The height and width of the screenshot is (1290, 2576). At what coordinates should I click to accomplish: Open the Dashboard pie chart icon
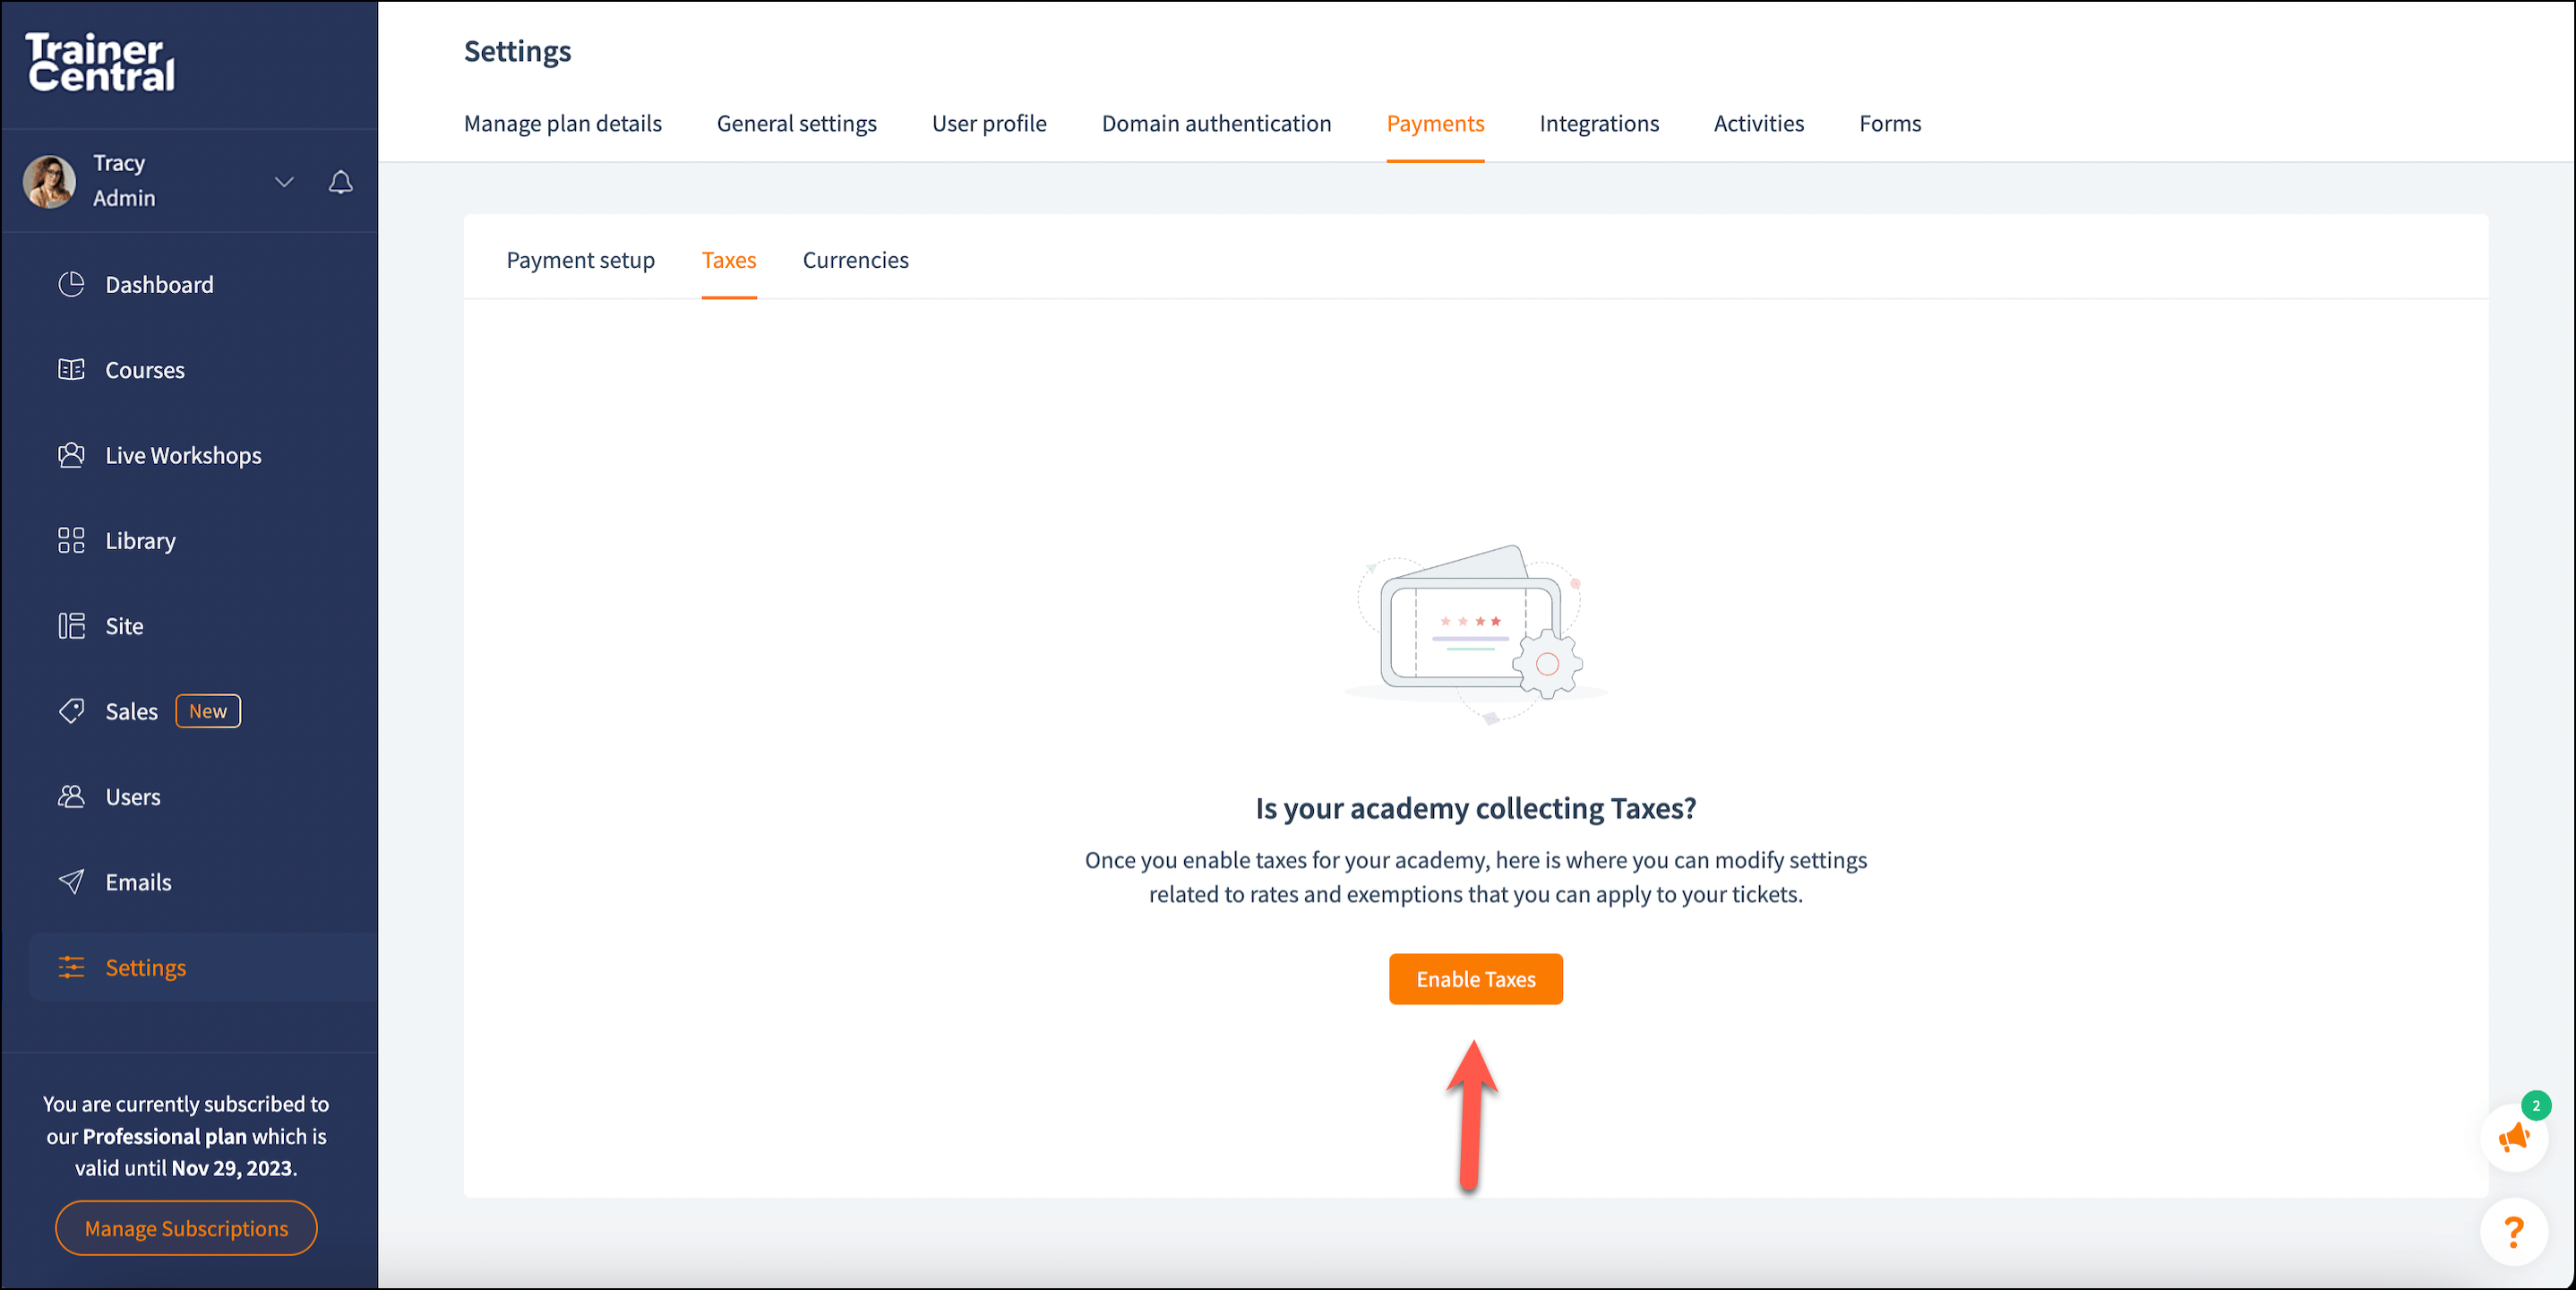(71, 285)
